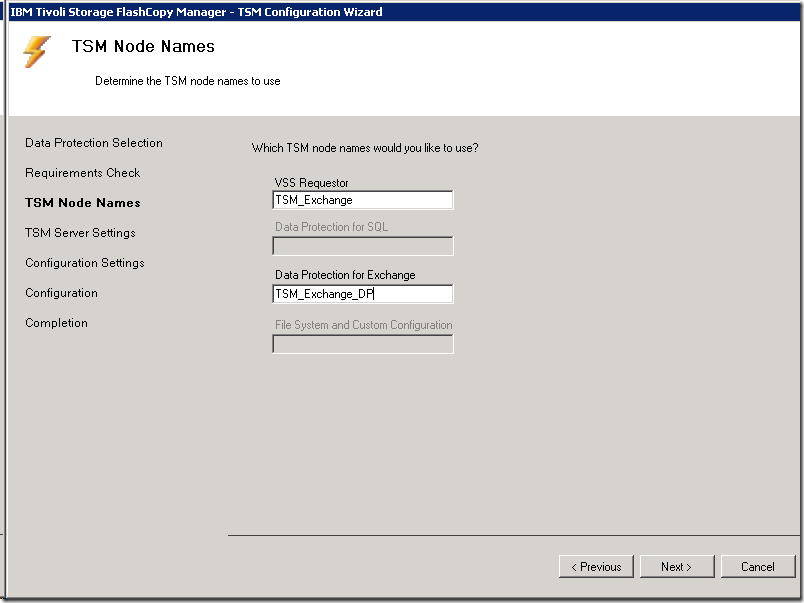Click the TSM Node Names page heading
804x603 pixels.
143,46
